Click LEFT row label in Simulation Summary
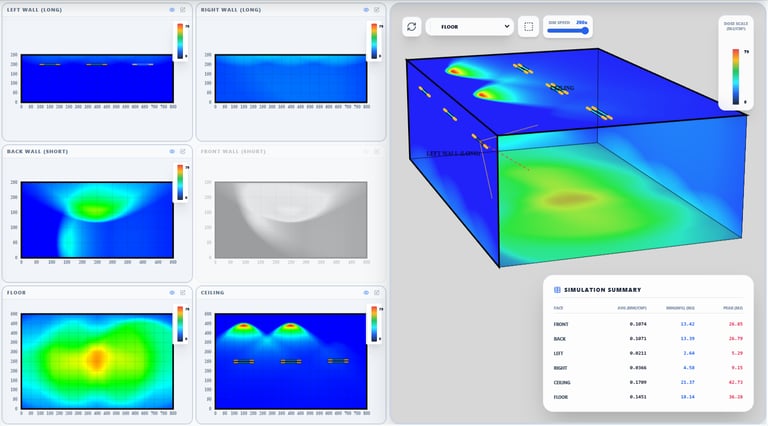Screen dimensions: 768x426 (558, 353)
